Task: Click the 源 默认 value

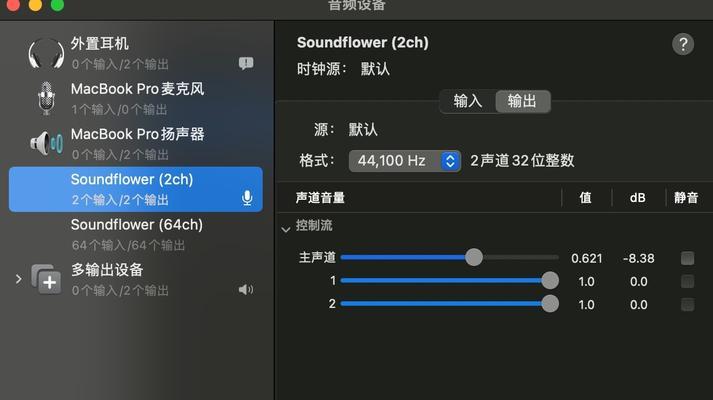Action: point(363,130)
